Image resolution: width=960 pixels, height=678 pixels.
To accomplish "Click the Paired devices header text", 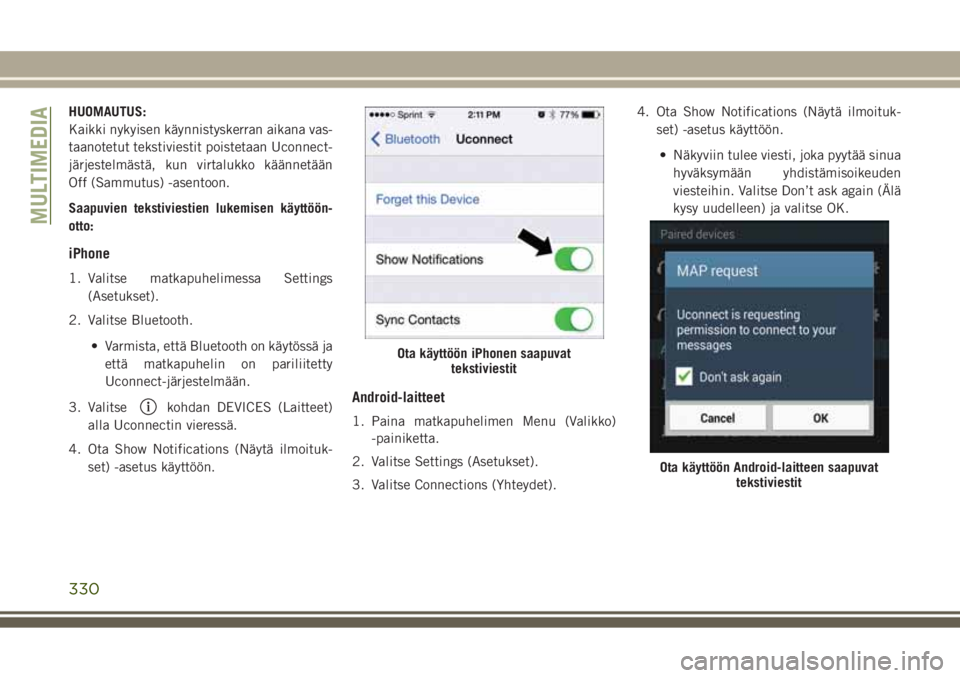I will click(x=697, y=235).
